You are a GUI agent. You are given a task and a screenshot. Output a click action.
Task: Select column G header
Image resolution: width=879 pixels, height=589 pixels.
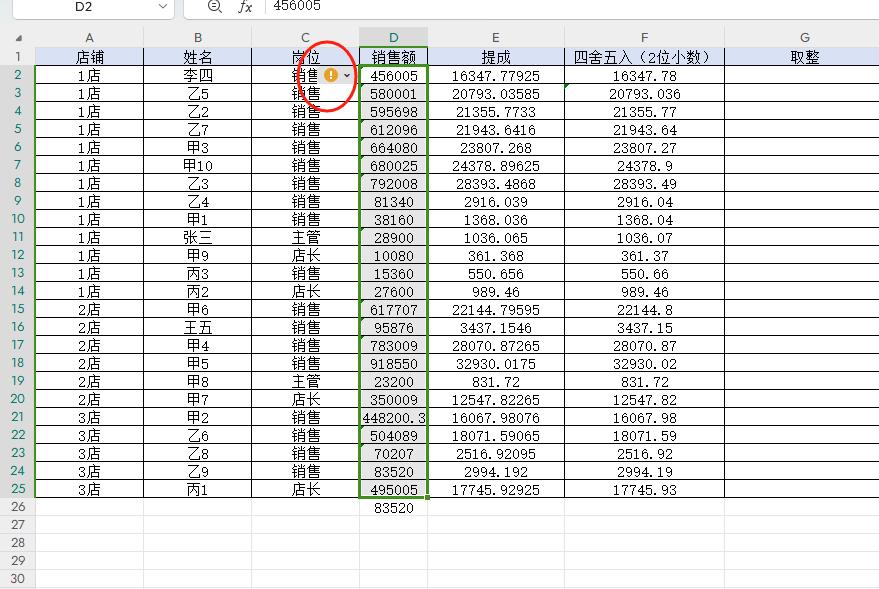click(804, 38)
